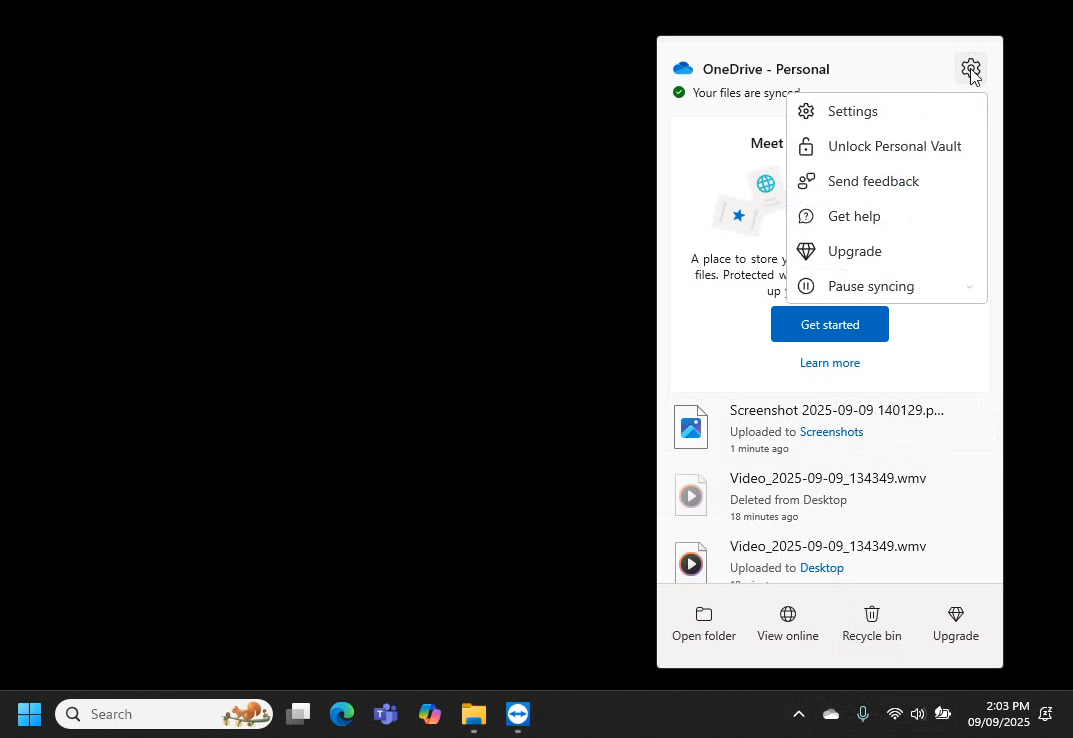The width and height of the screenshot is (1073, 738).
Task: Click the OneDrive gear icon in the header
Action: click(970, 68)
